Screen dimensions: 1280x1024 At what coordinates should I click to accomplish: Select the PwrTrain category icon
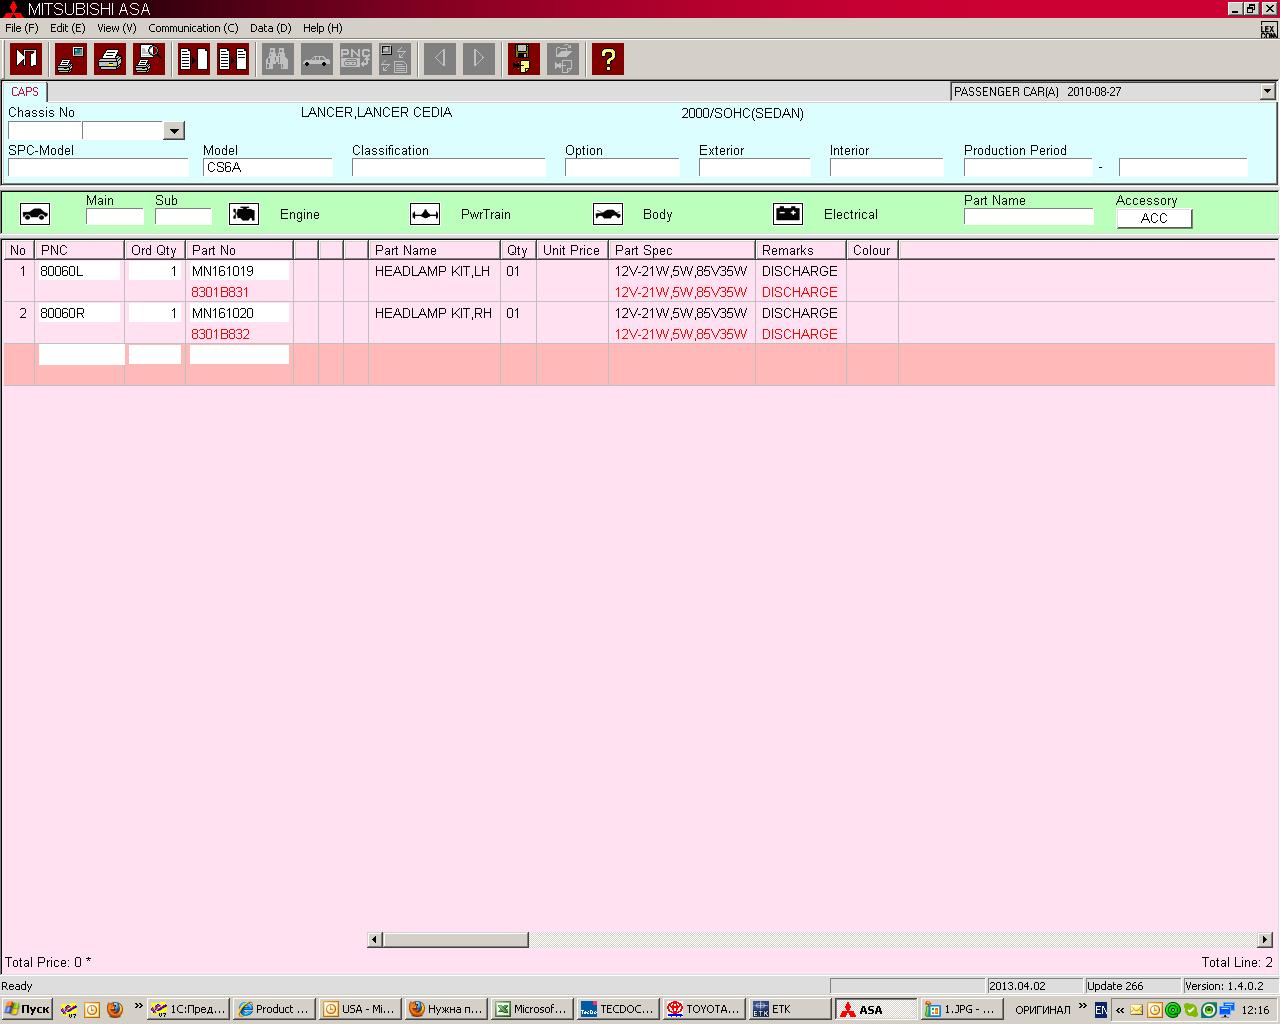pyautogui.click(x=425, y=214)
